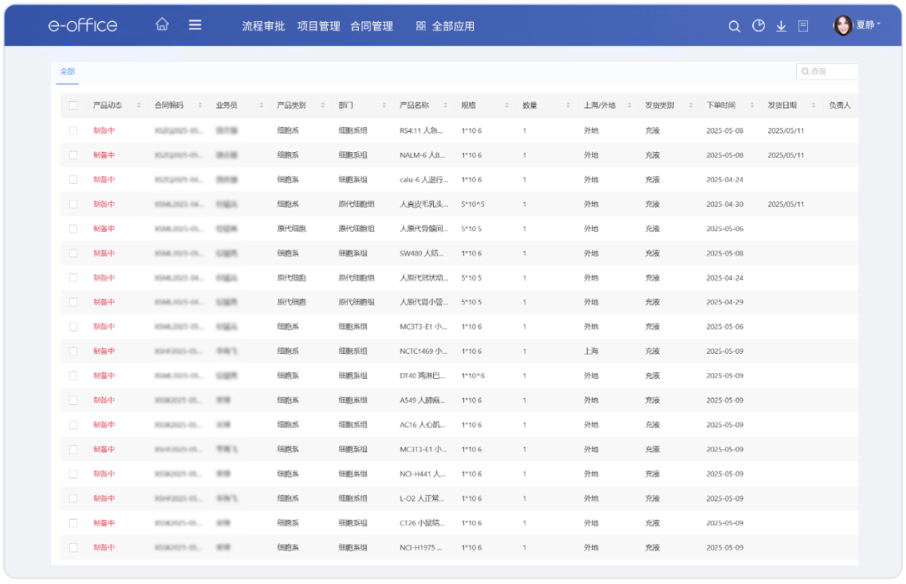Click the e-office logo

(83, 25)
